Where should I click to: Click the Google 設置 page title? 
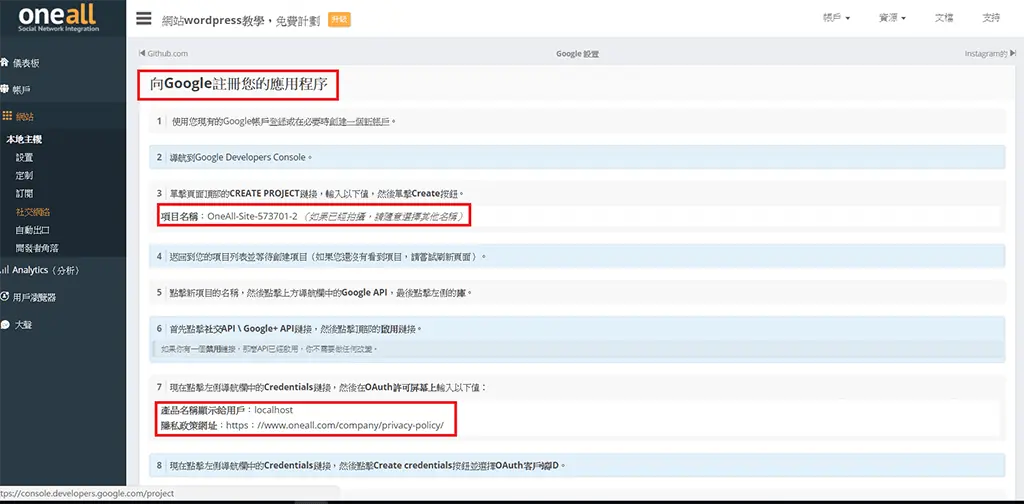tap(577, 54)
